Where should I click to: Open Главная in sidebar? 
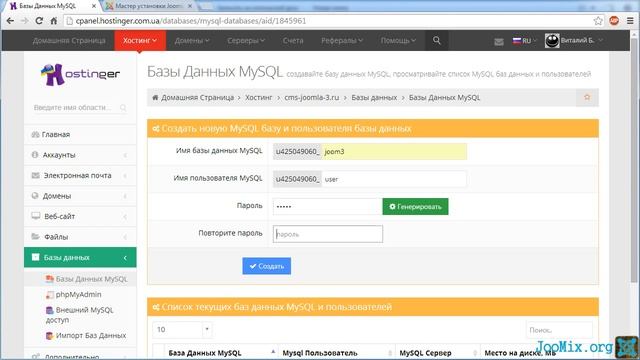80,134
